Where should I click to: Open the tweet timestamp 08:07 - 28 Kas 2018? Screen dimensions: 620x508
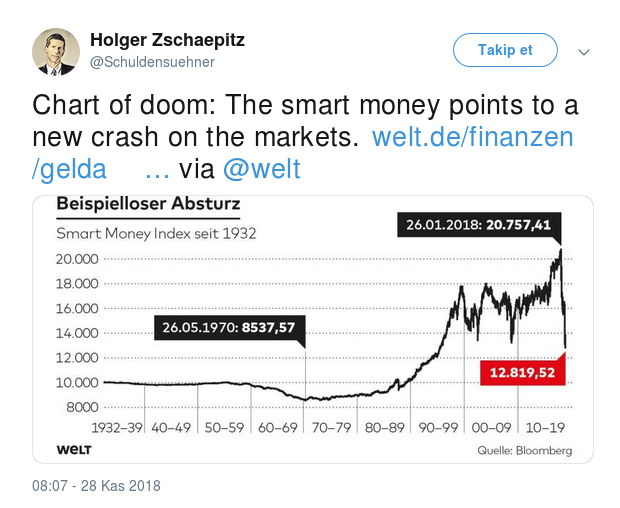(x=96, y=485)
